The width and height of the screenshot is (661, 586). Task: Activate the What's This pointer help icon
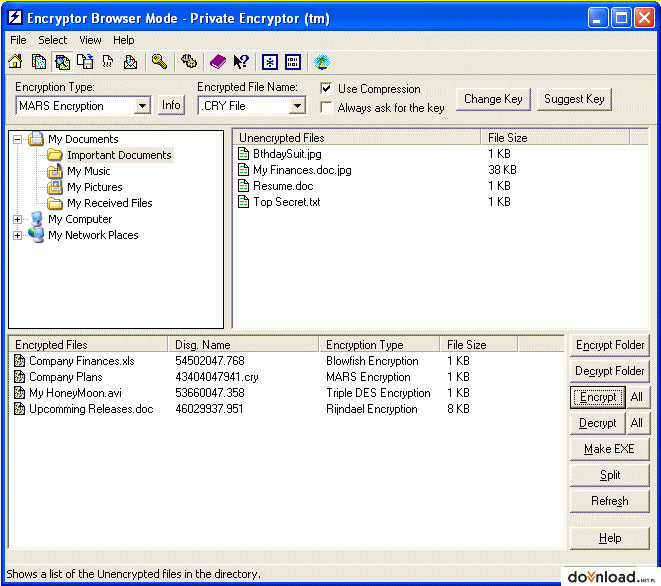[x=241, y=62]
